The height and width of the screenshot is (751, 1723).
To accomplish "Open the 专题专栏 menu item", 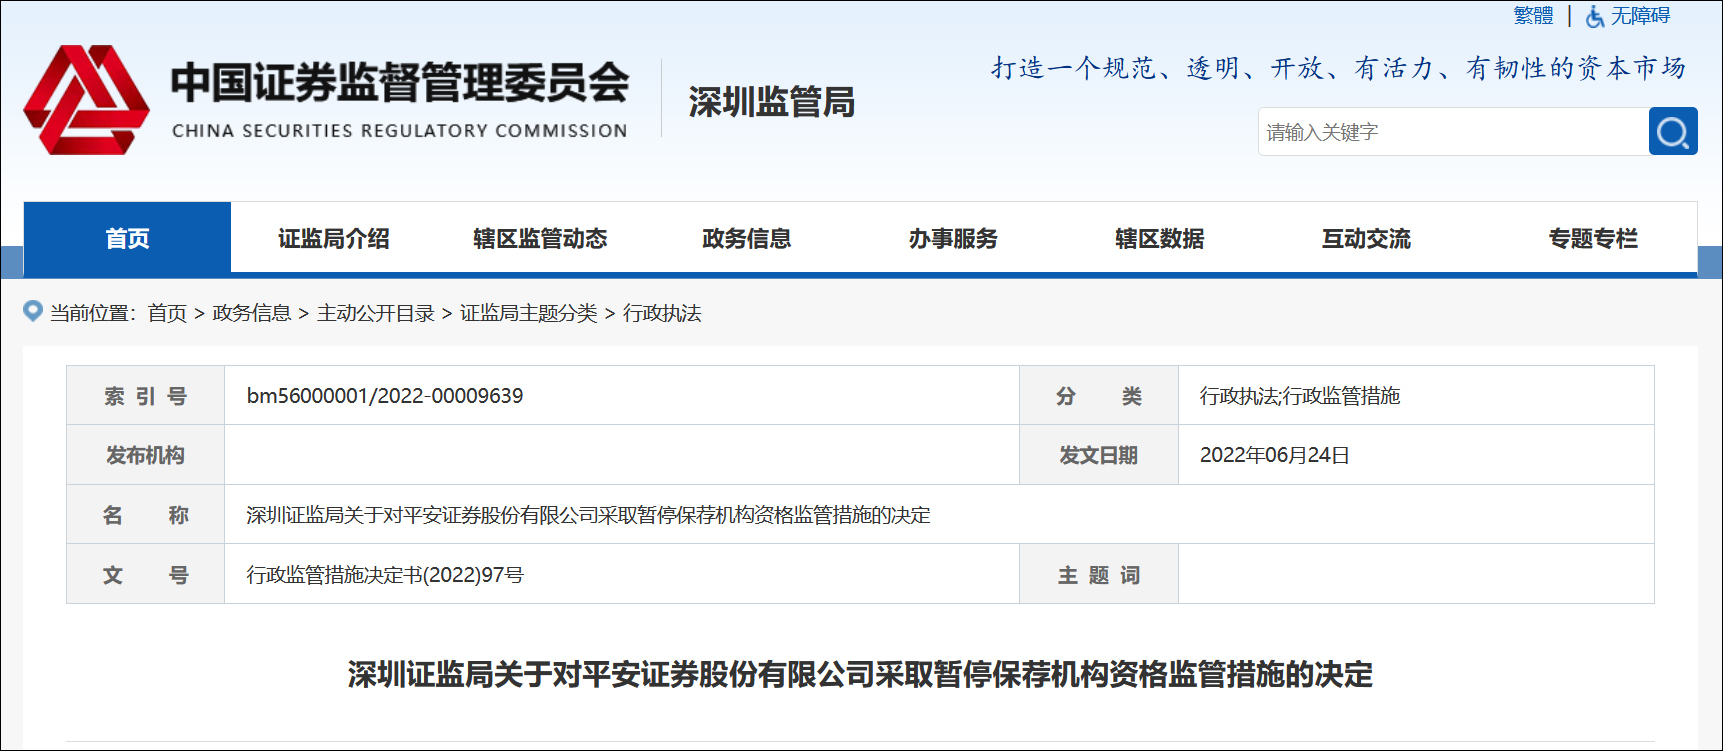I will click(x=1593, y=238).
